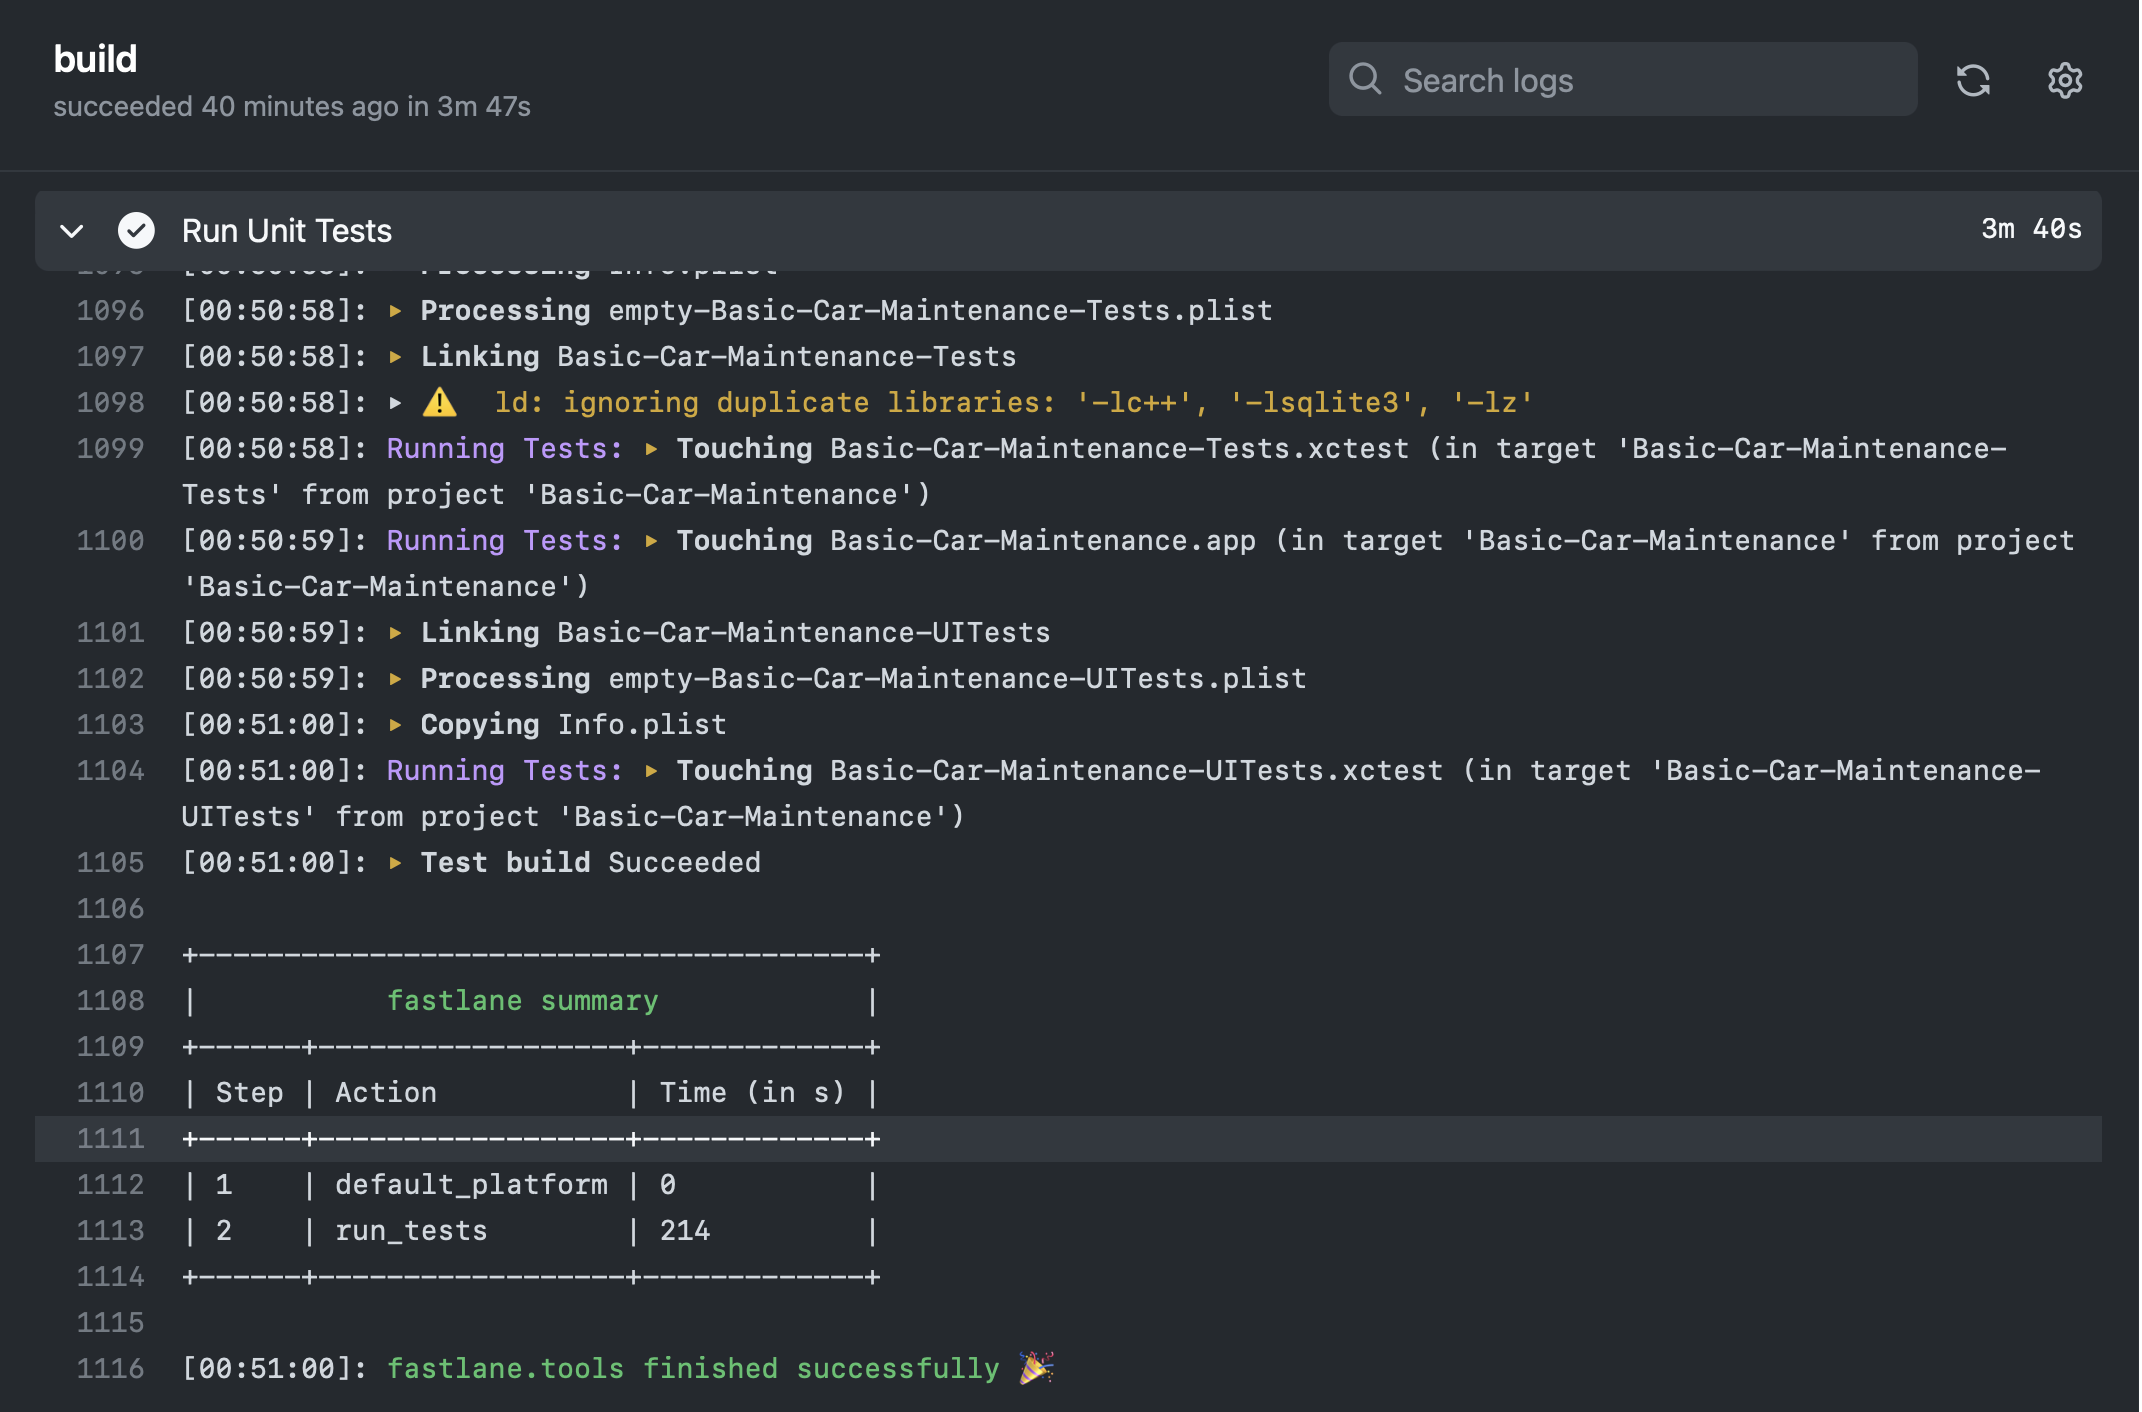This screenshot has width=2142, height=1412.
Task: Click the refresh logs icon
Action: [1974, 80]
